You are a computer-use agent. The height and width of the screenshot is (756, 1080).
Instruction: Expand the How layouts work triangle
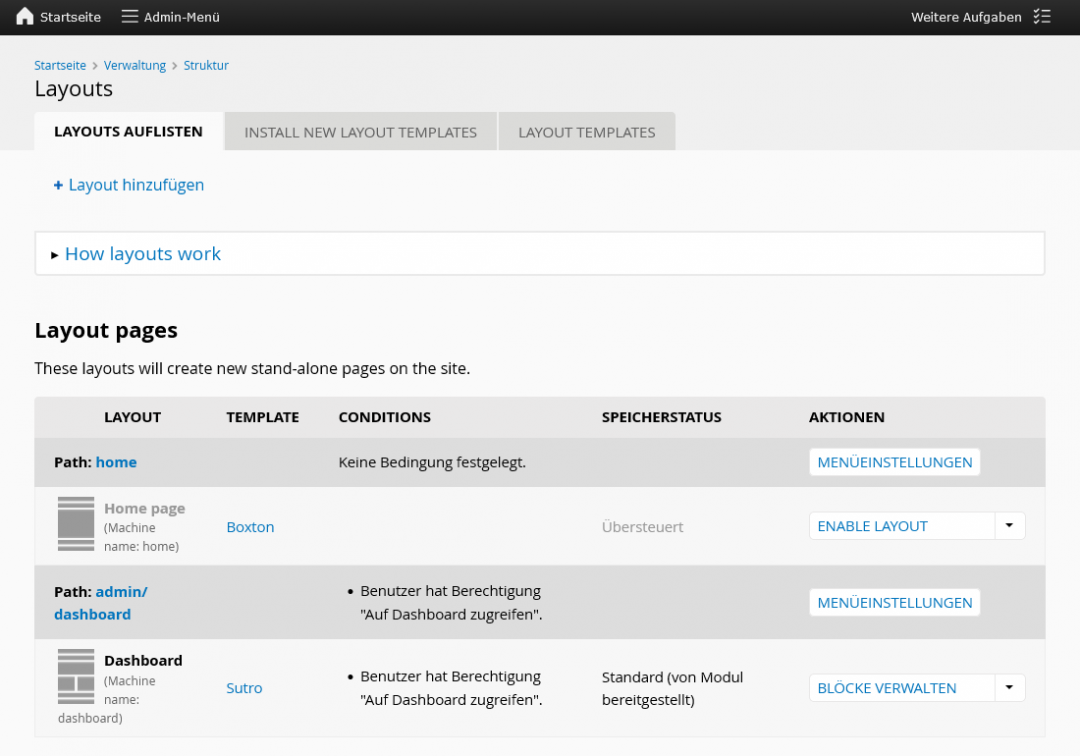click(x=54, y=255)
